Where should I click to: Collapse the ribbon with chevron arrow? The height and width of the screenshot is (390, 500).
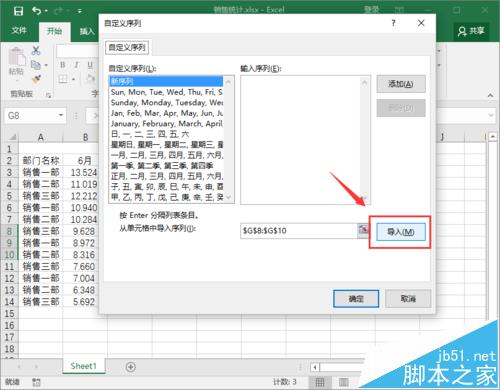[490, 95]
